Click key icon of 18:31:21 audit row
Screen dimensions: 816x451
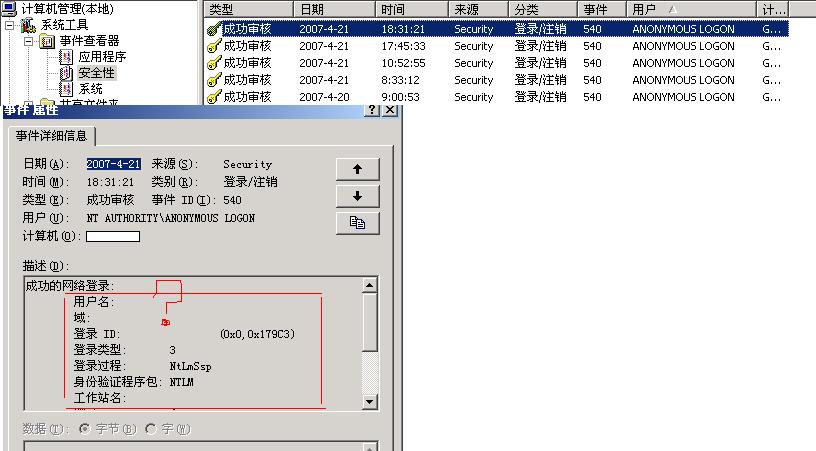point(214,29)
